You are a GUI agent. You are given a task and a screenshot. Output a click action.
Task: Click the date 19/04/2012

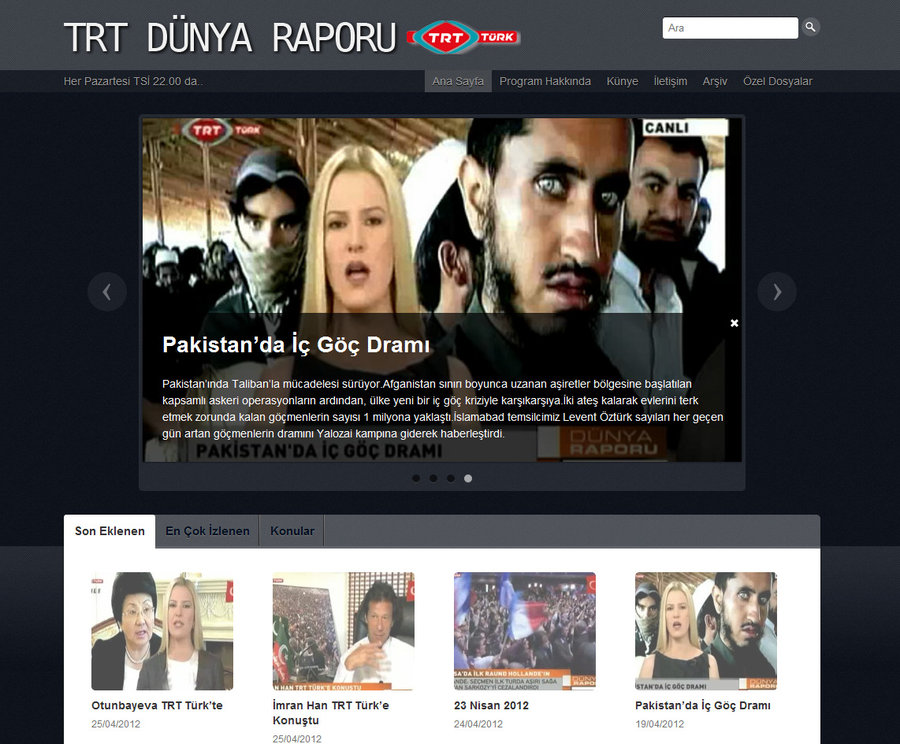[660, 724]
